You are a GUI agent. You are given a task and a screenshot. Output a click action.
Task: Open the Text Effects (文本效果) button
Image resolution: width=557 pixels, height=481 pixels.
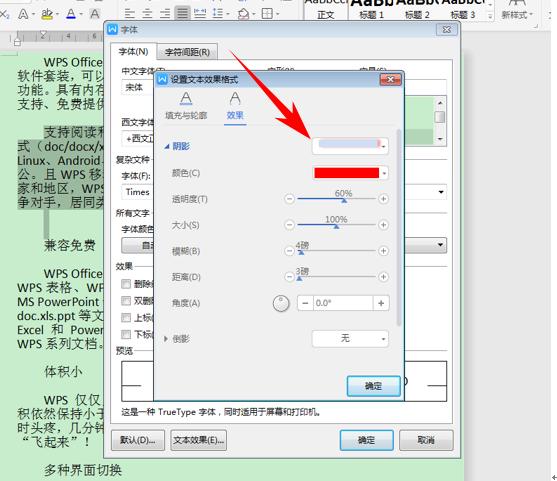199,441
